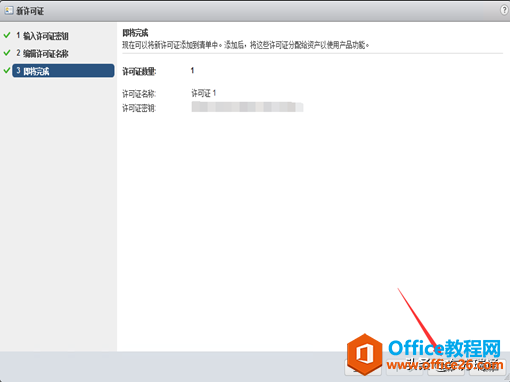The image size is (510, 382).
Task: Click the green checkmark beside step 2
Action: coord(7,53)
